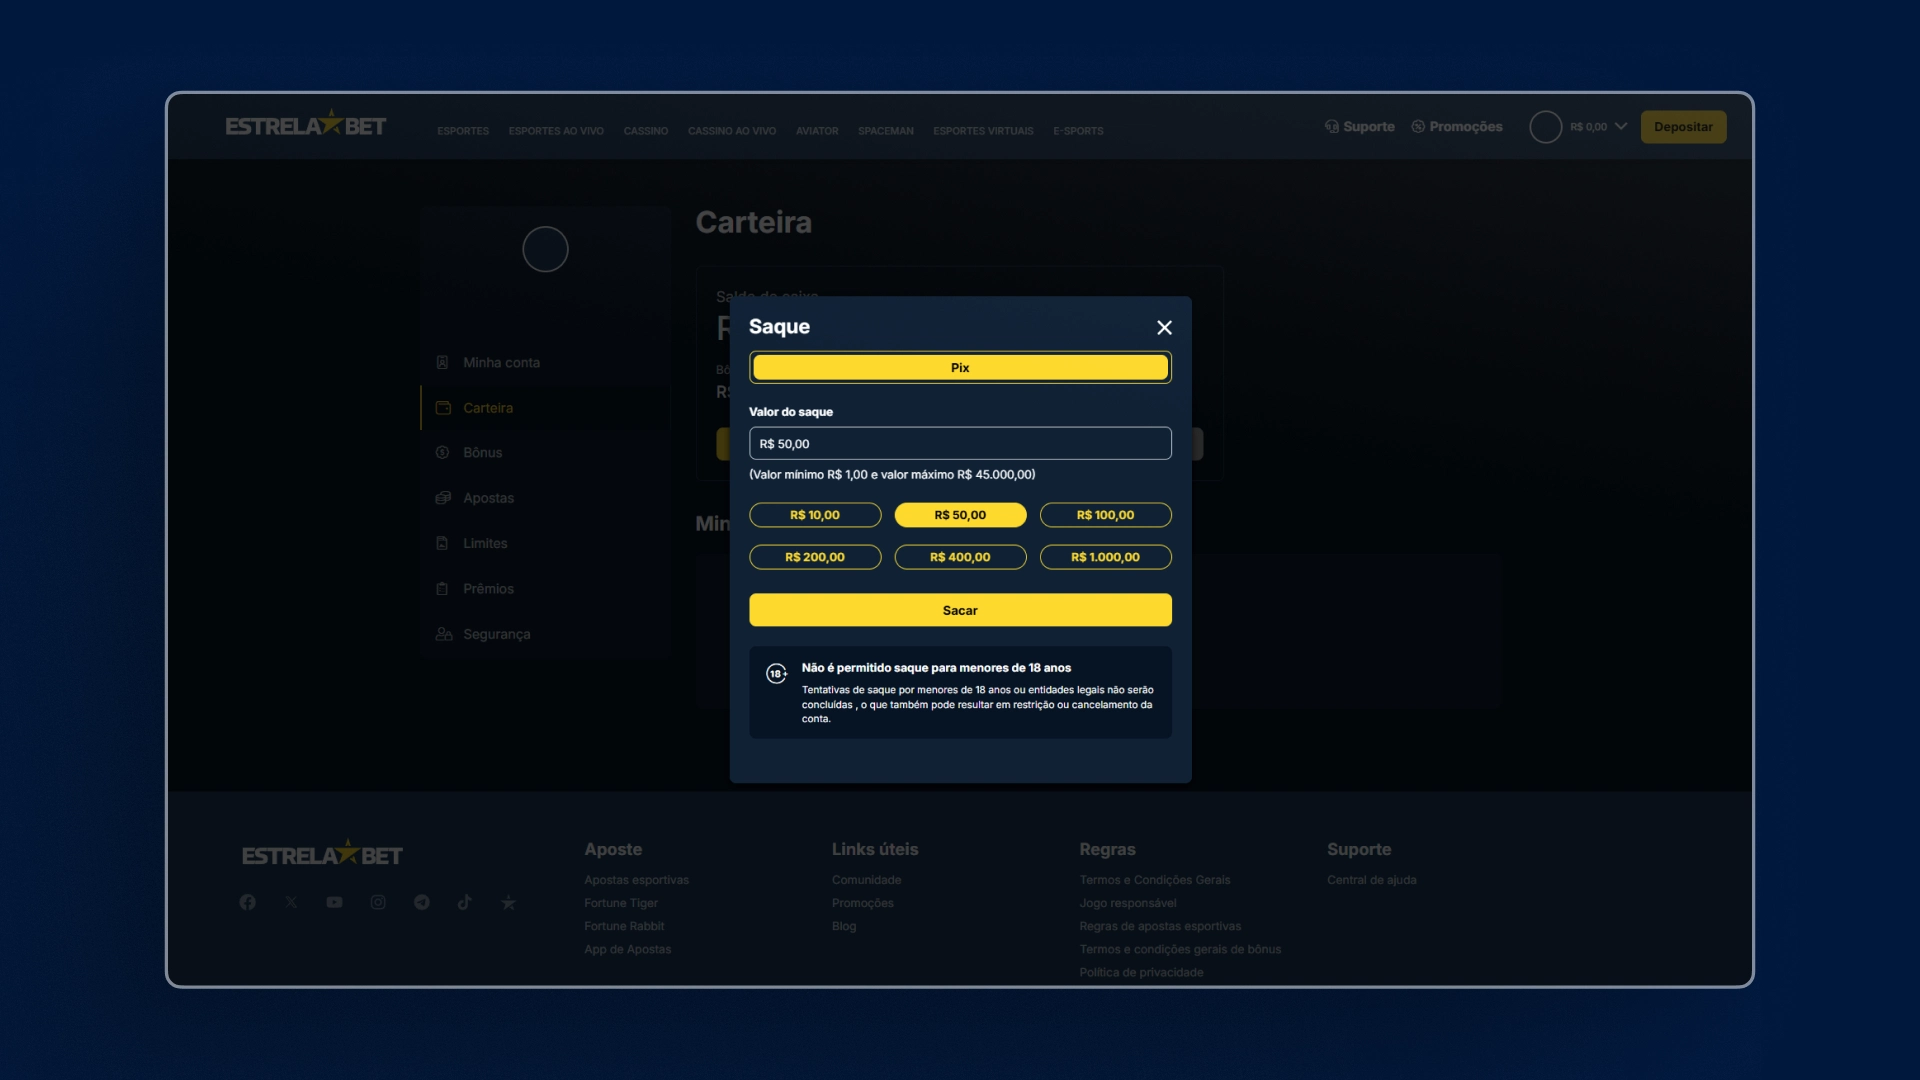This screenshot has width=1920, height=1080.
Task: Click the TikTok icon in footer
Action: [x=465, y=902]
